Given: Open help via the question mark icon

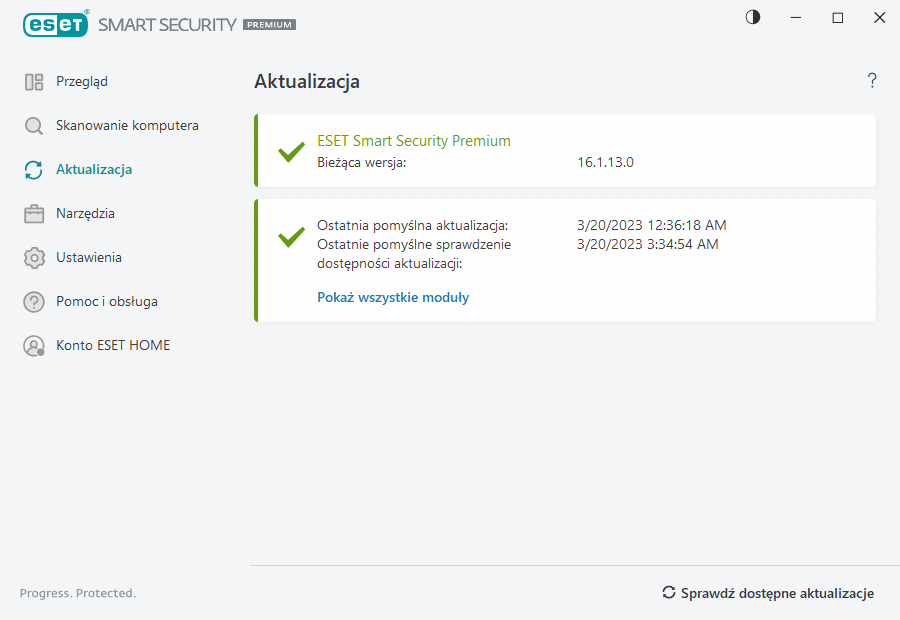Looking at the screenshot, I should 872,81.
